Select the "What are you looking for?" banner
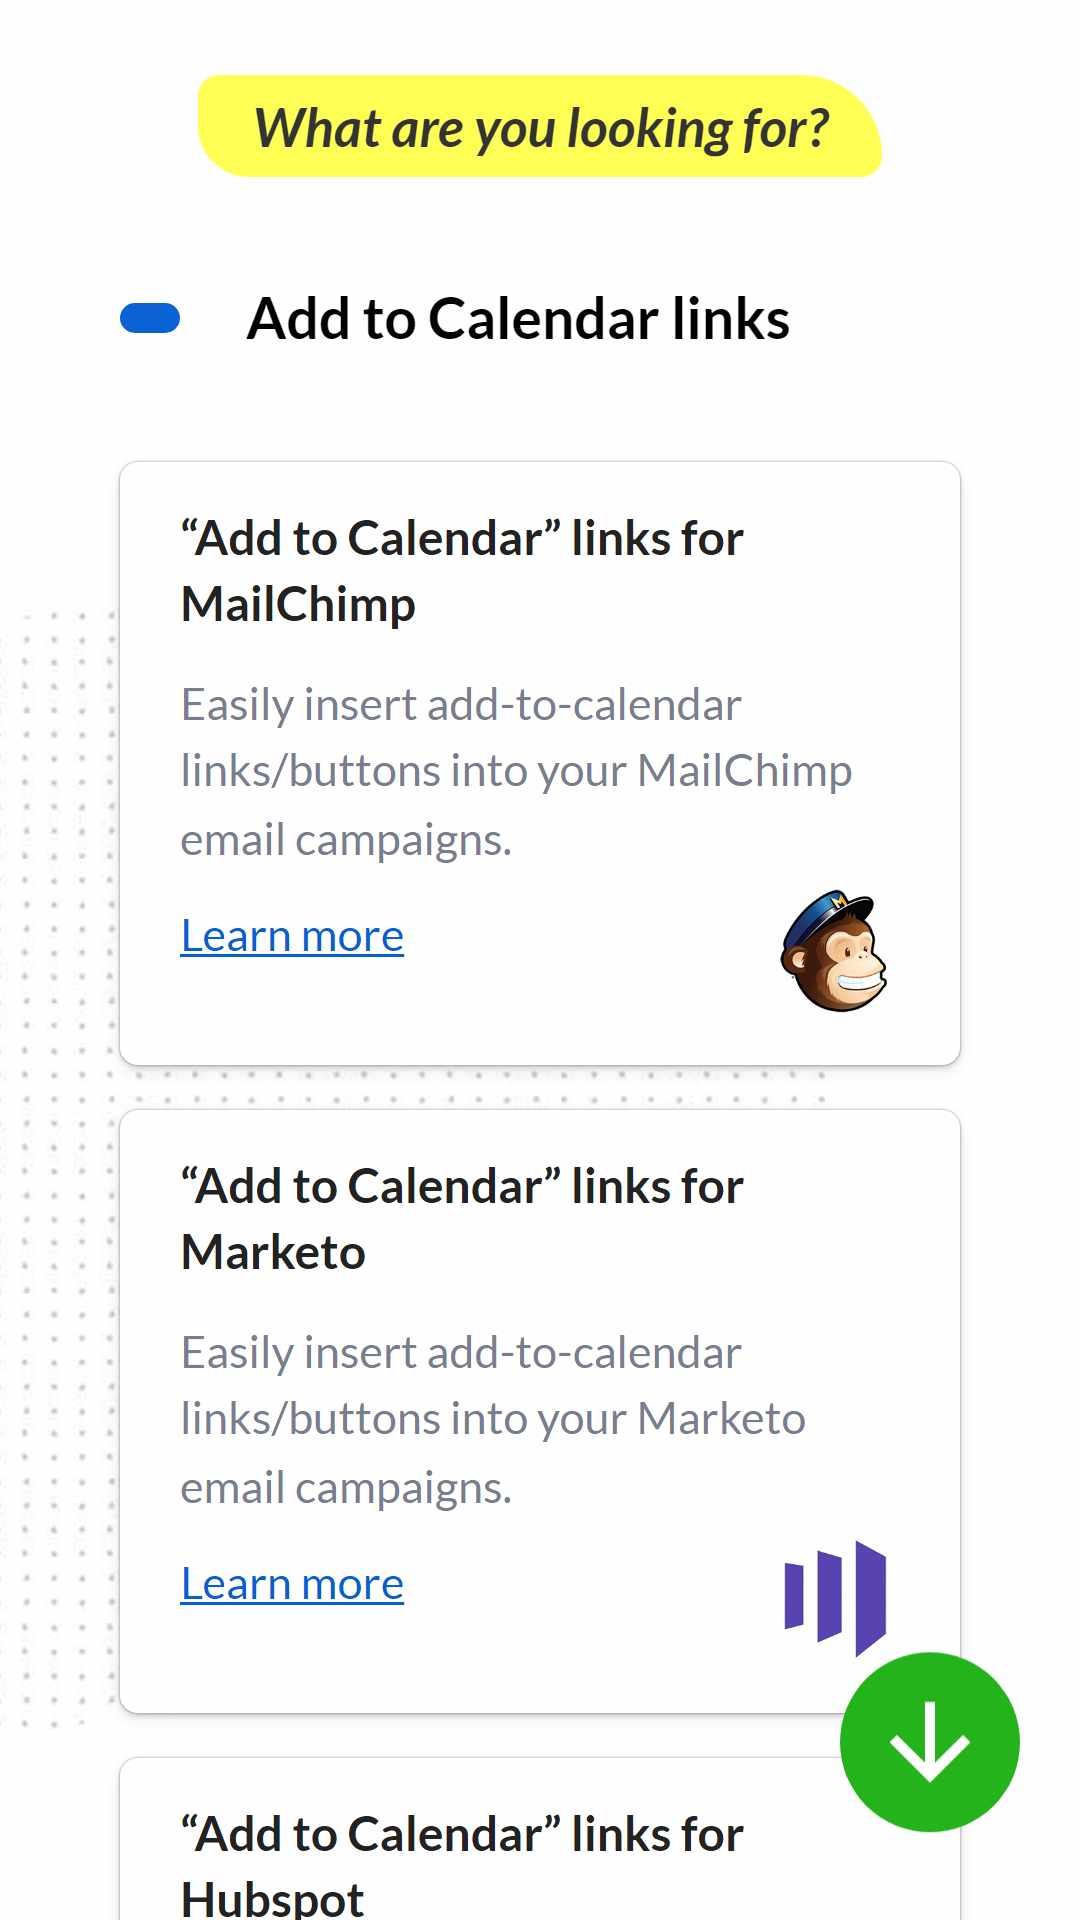This screenshot has height=1920, width=1080. tap(540, 127)
